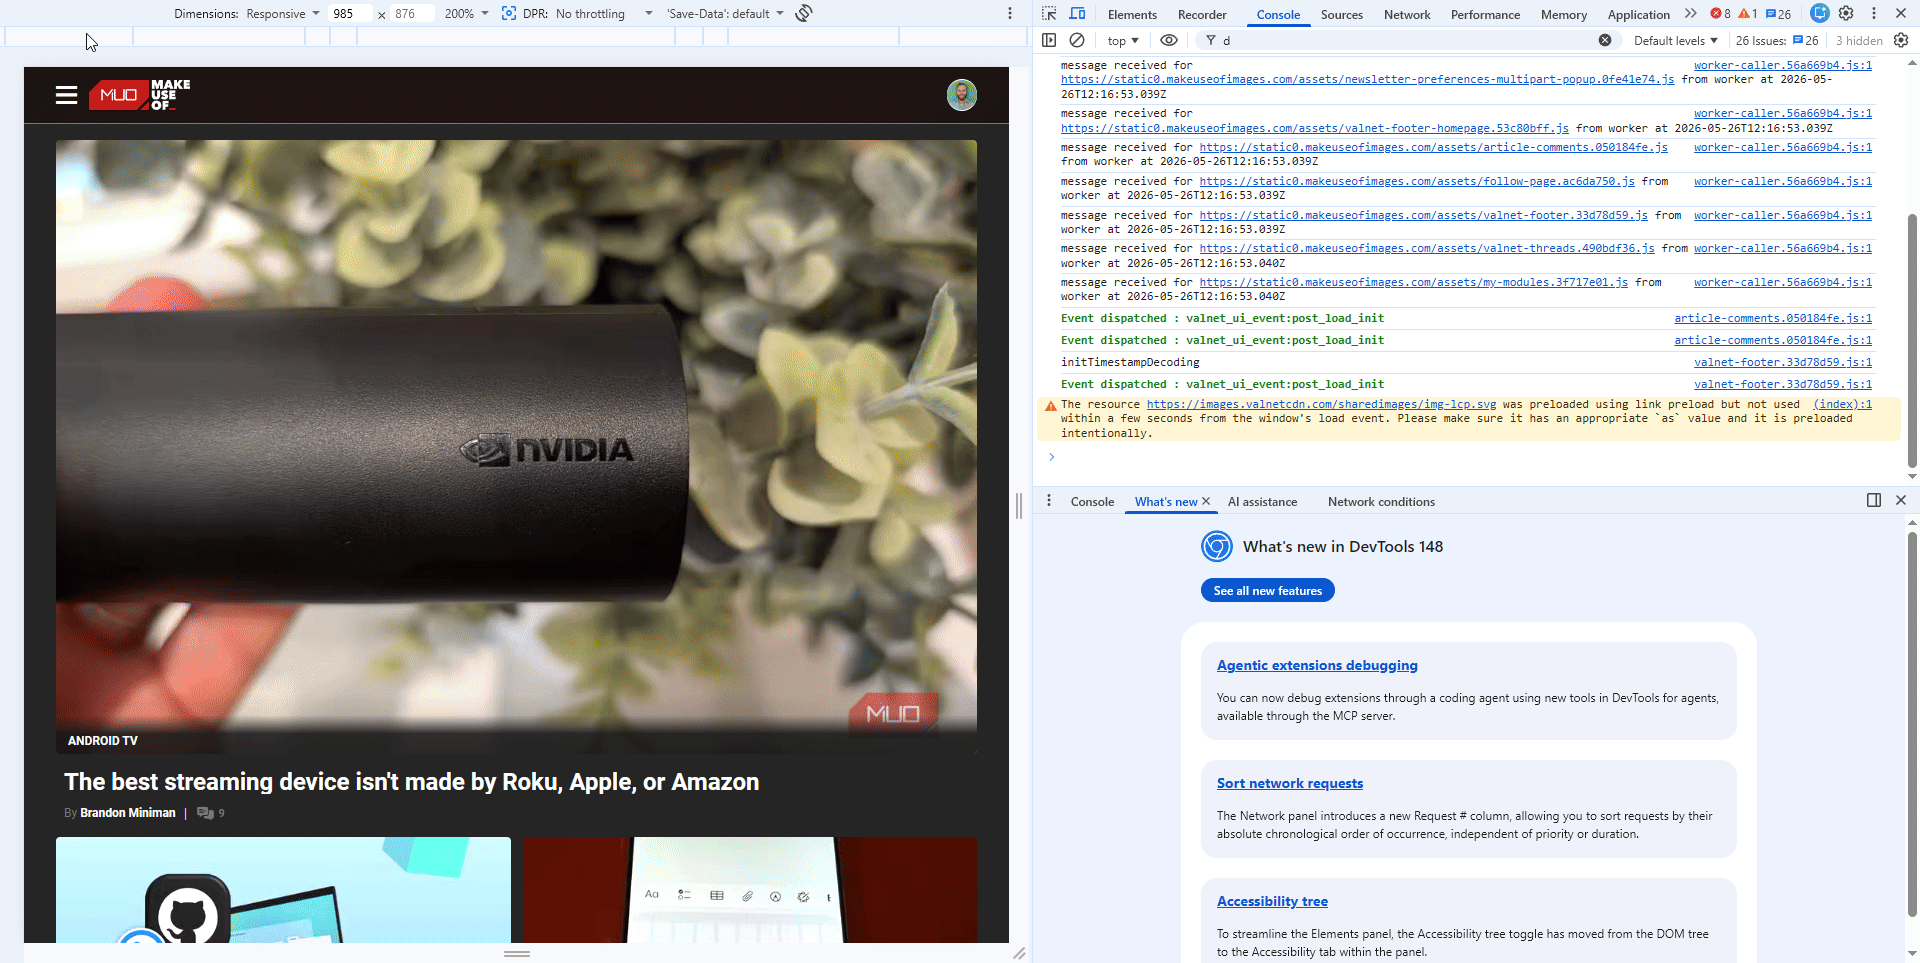Click the warnings count badge
Viewport: 1920px width, 963px height.
click(1748, 14)
